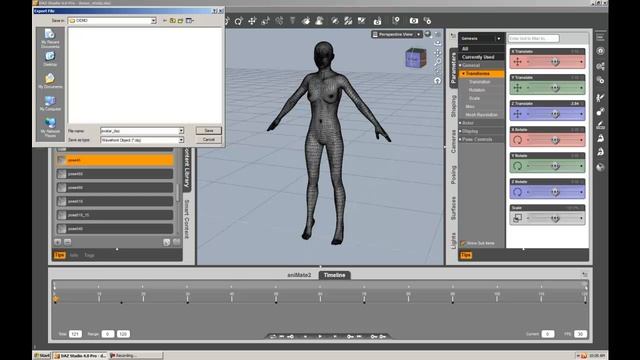
Task: Click the Scale slider handle
Action: pos(555,218)
